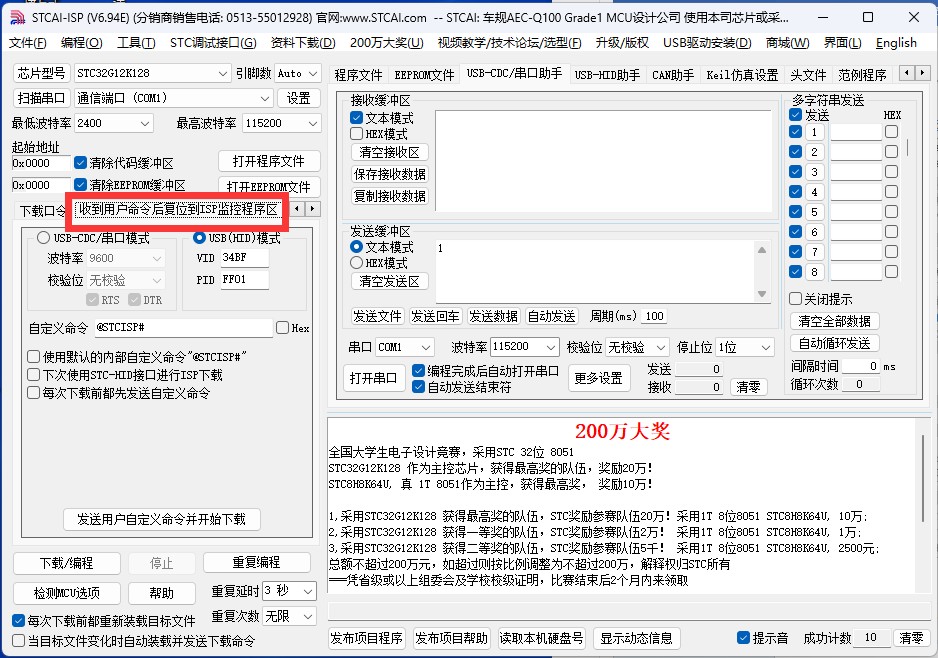
Task: Click the 打开程序文件 button
Action: [x=269, y=162]
